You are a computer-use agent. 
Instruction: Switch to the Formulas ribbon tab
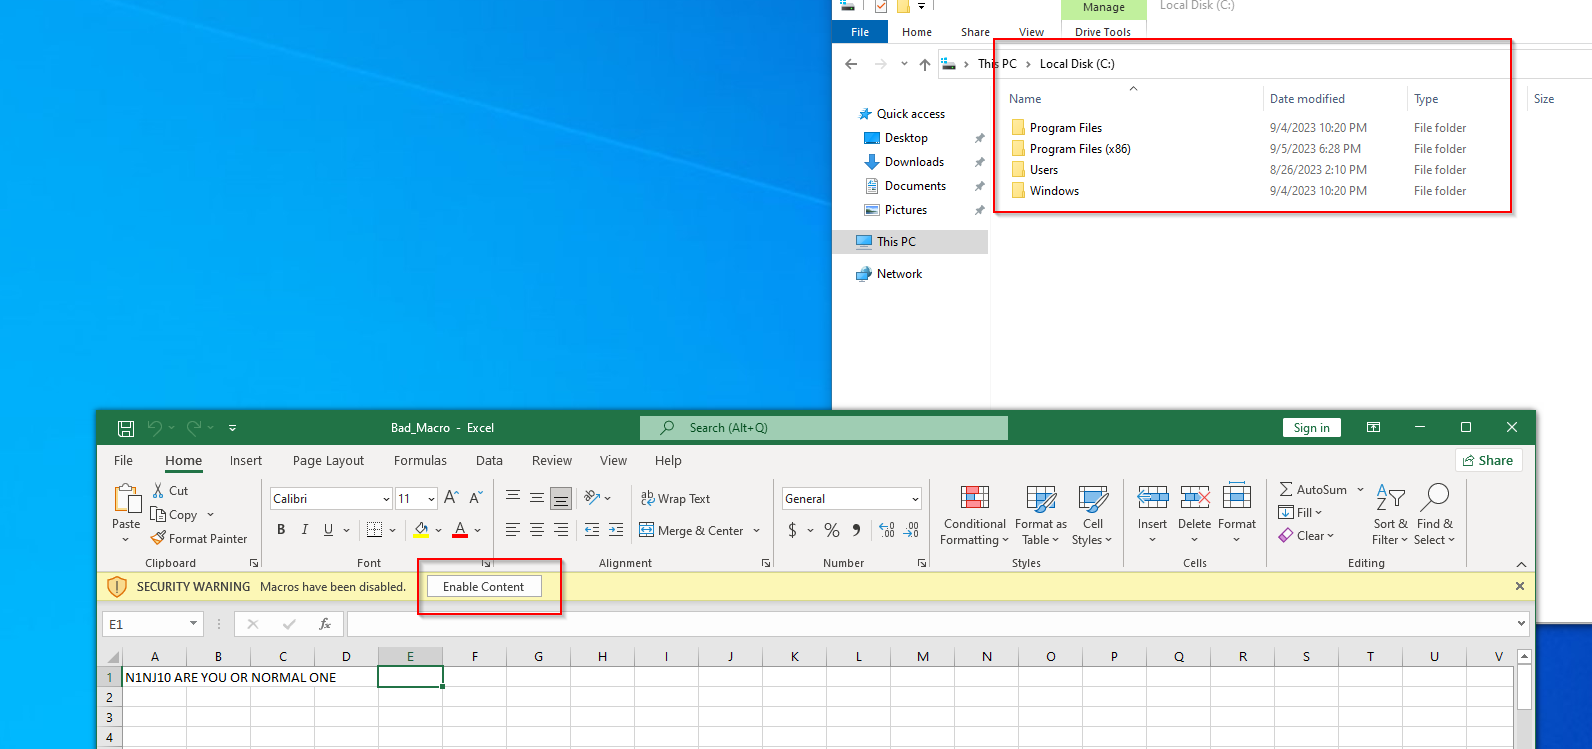[x=420, y=461]
